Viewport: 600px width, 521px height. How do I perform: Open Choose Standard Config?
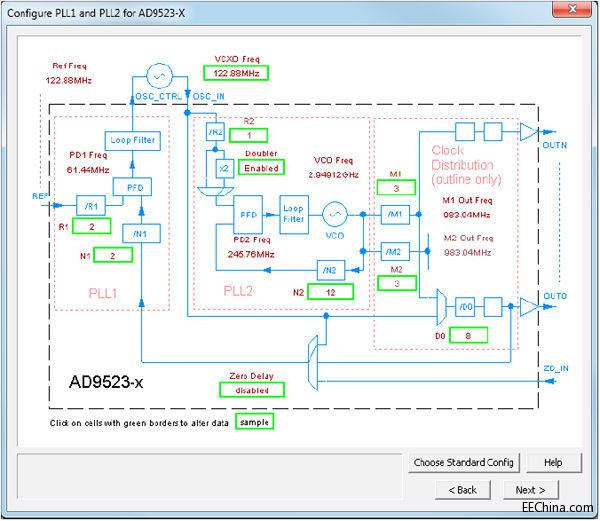tap(465, 463)
